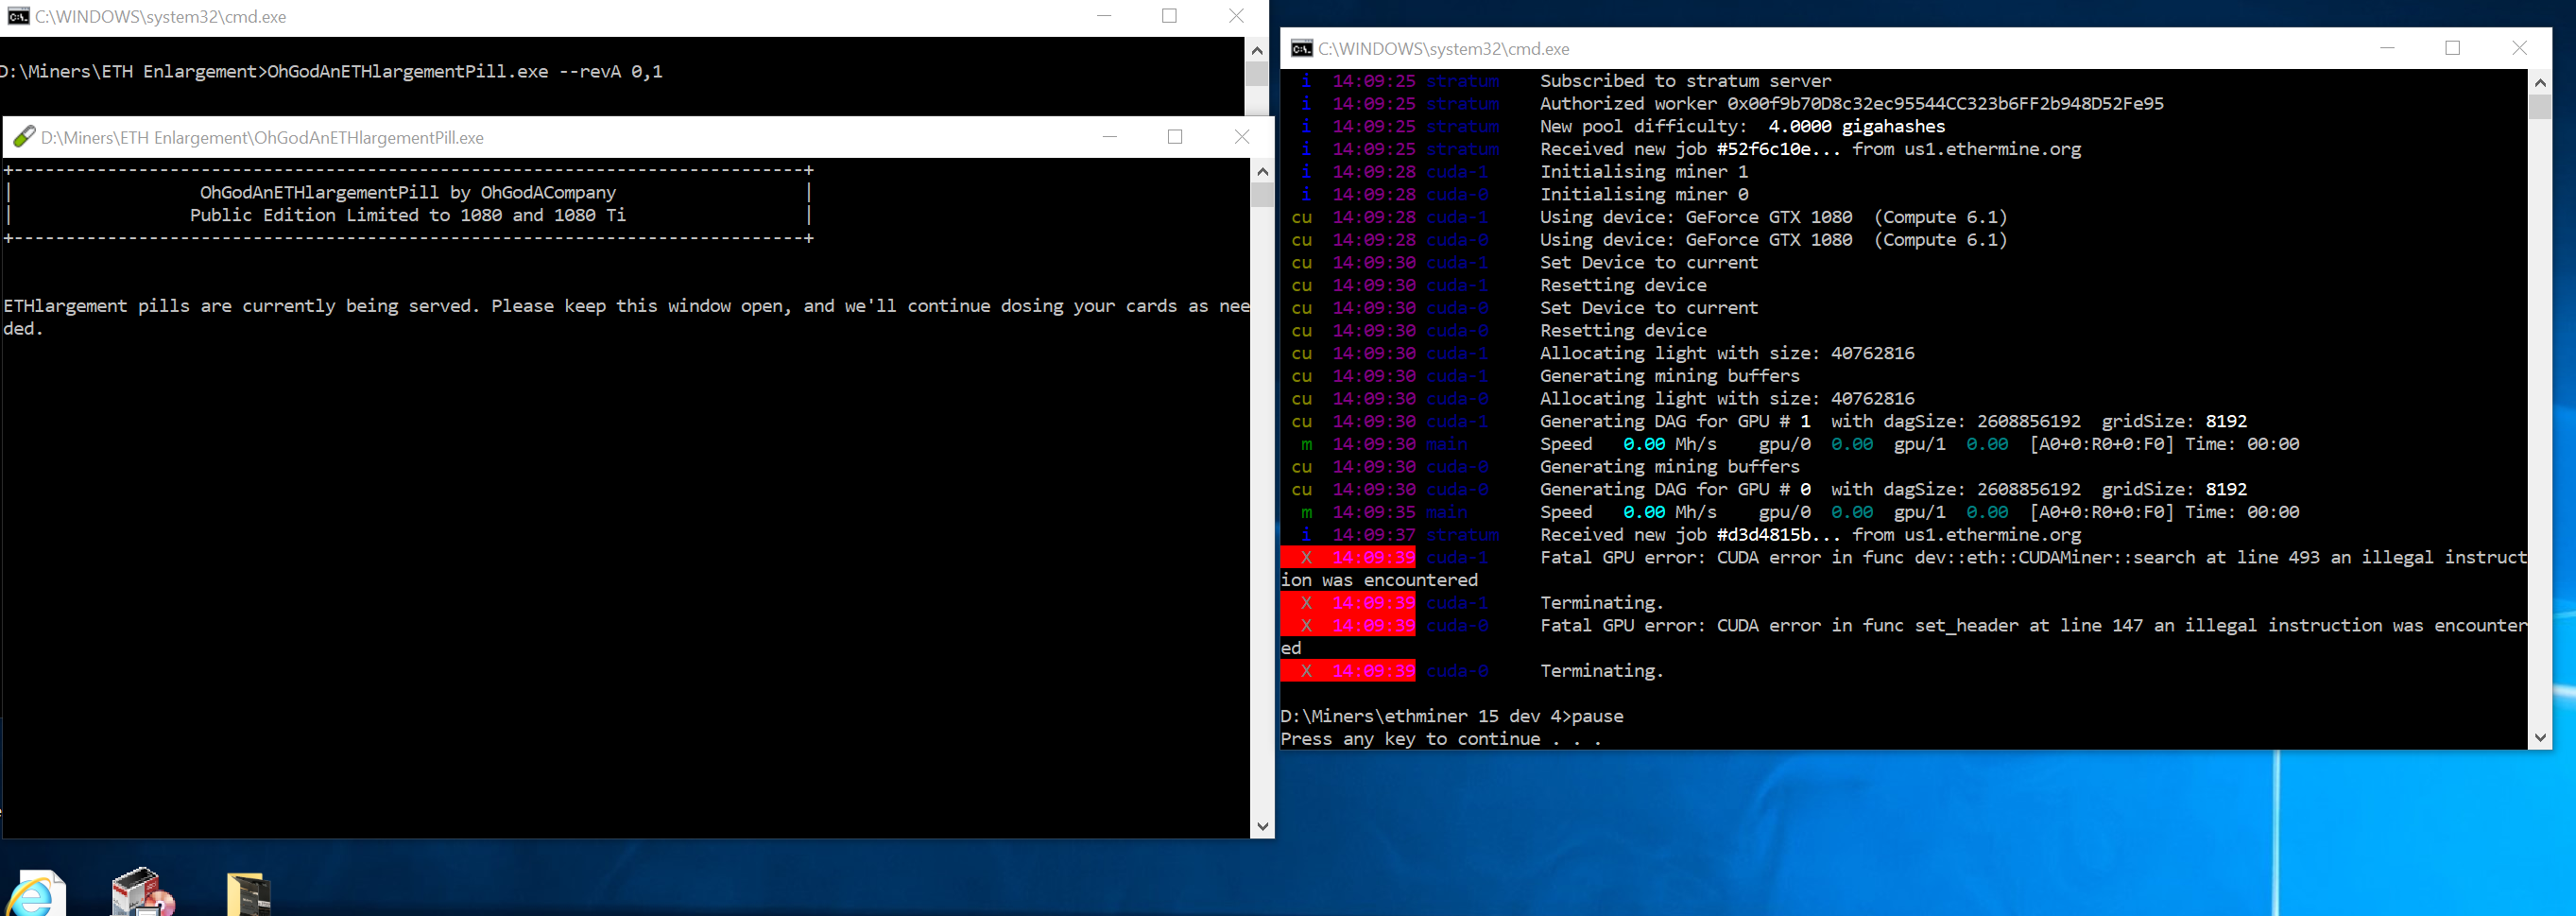This screenshot has width=2576, height=916.
Task: Open the Internet Explorer file icon on desktop
Action: point(36,893)
